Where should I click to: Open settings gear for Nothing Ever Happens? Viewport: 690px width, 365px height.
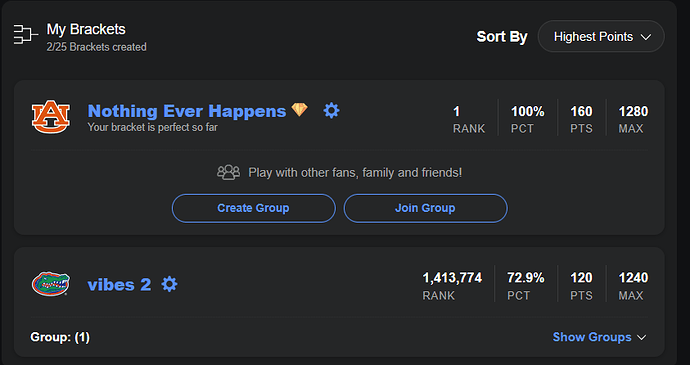[x=331, y=111]
